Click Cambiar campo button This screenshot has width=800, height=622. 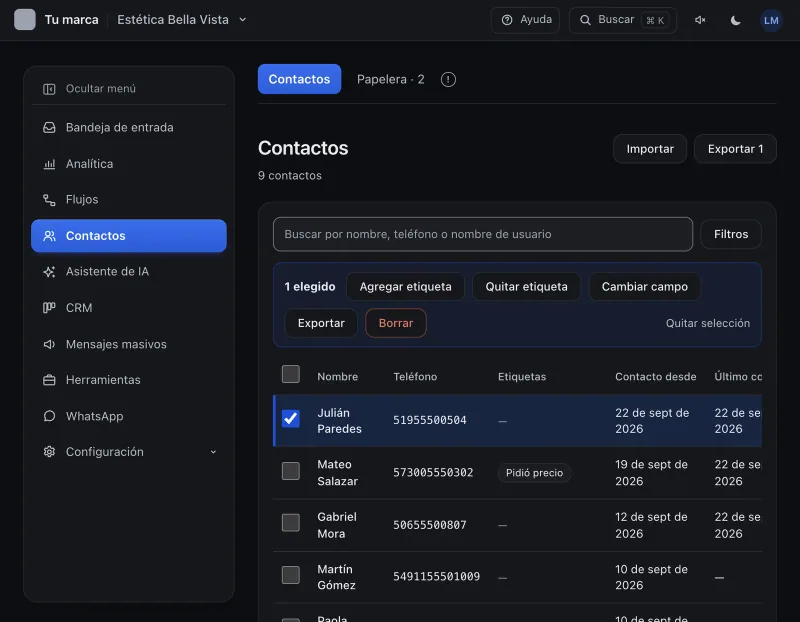tap(644, 287)
